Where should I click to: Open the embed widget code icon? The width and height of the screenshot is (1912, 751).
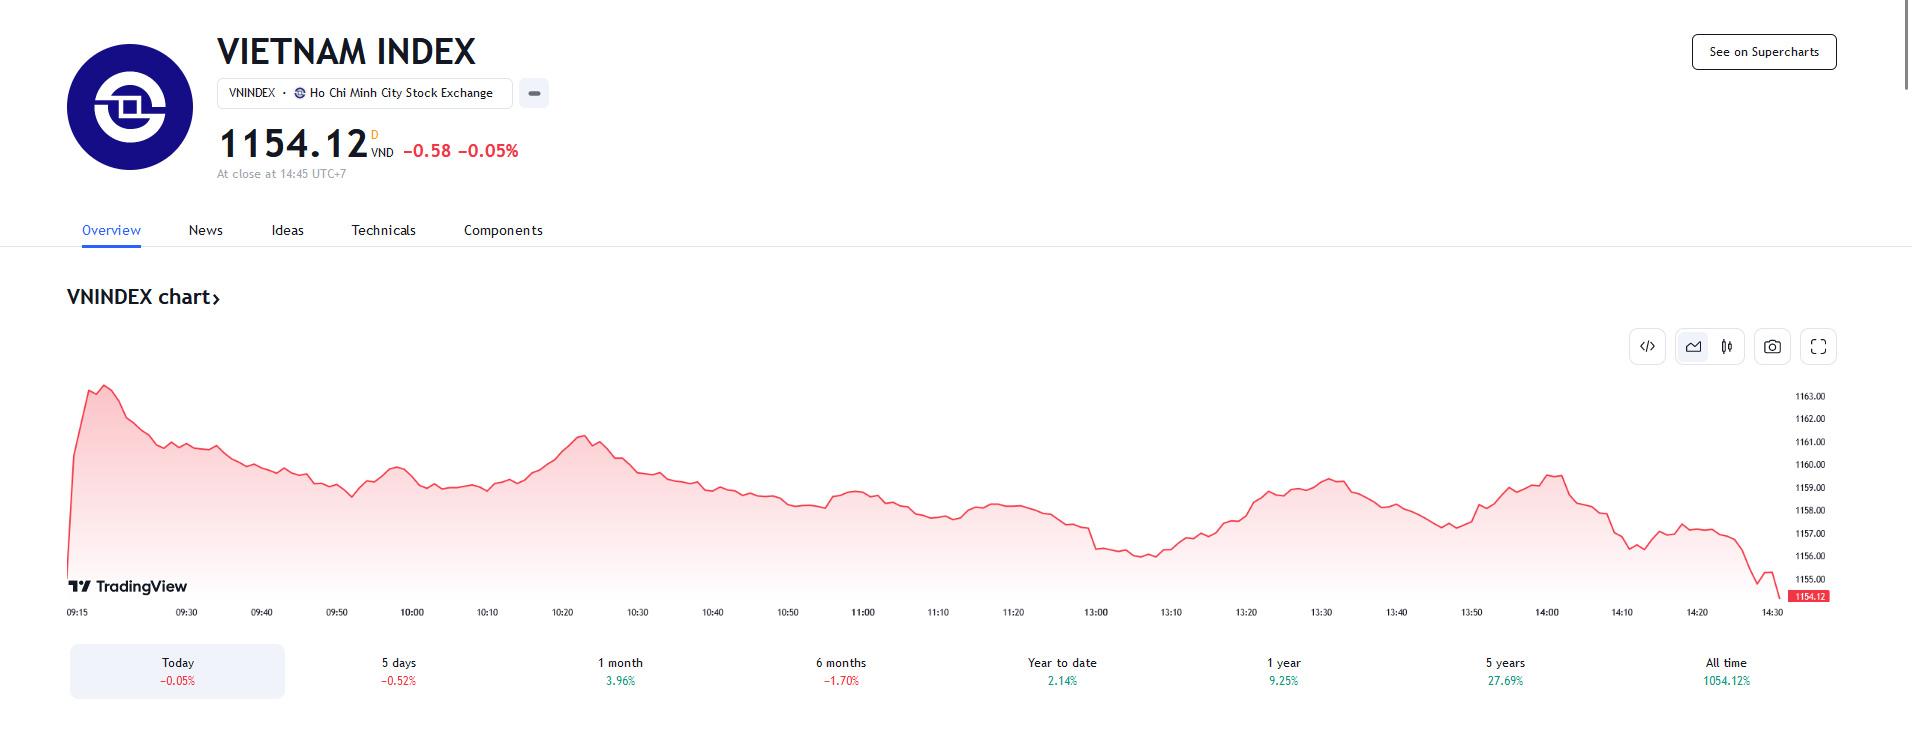pos(1647,347)
